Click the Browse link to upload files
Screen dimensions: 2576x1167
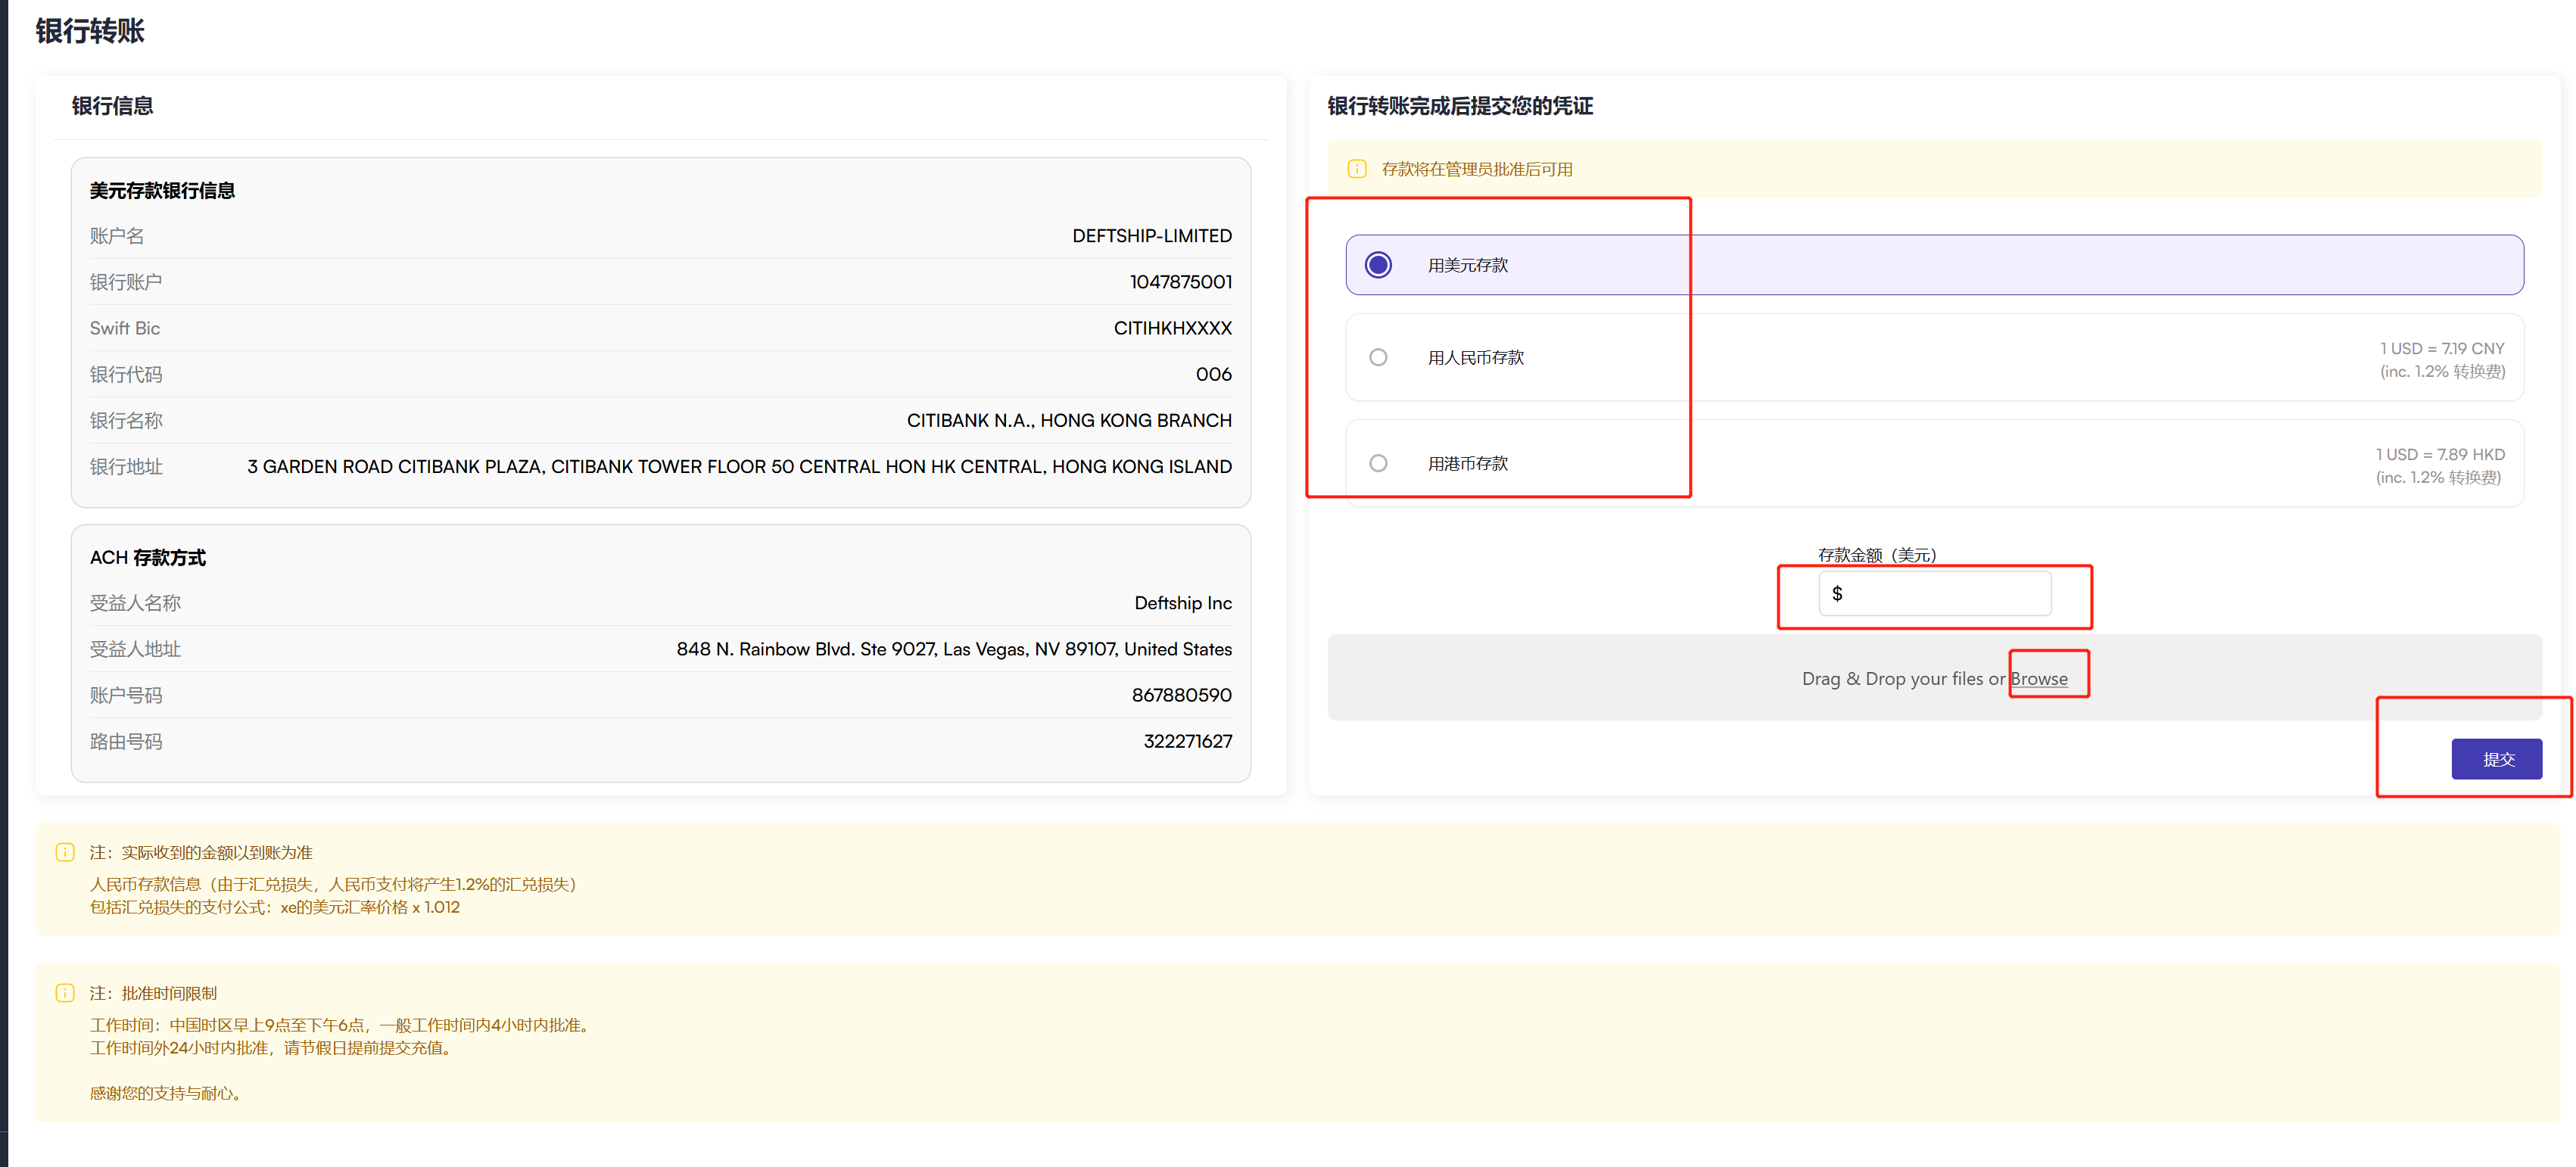pos(2038,679)
